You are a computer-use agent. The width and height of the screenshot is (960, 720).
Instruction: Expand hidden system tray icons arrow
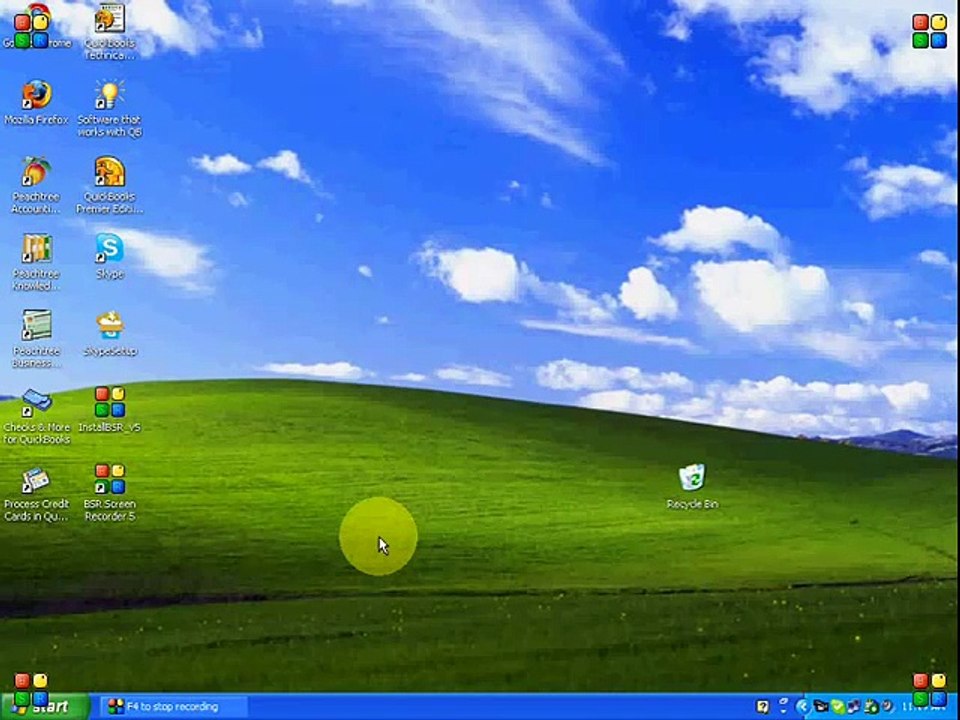click(x=803, y=707)
